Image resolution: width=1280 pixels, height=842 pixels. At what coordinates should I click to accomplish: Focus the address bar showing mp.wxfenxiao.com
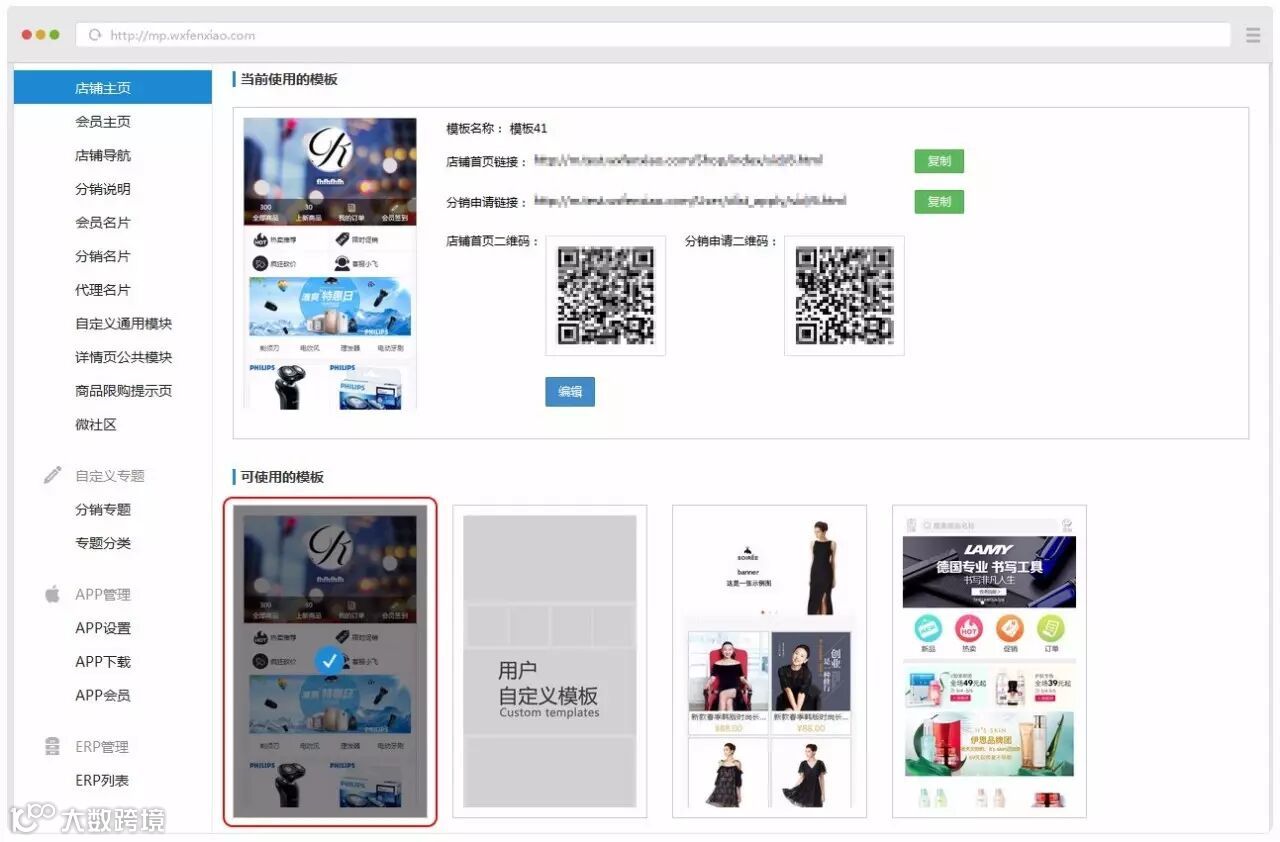pyautogui.click(x=653, y=35)
